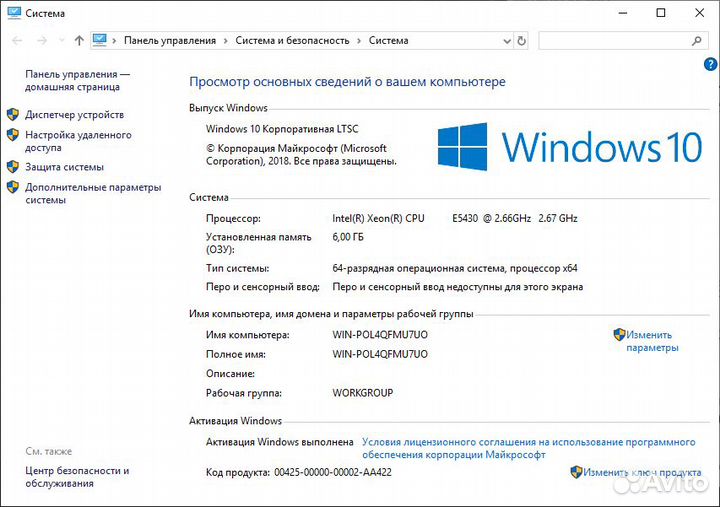The height and width of the screenshot is (507, 720).
Task: Expand chevron after Система и безопасность
Action: click(359, 41)
